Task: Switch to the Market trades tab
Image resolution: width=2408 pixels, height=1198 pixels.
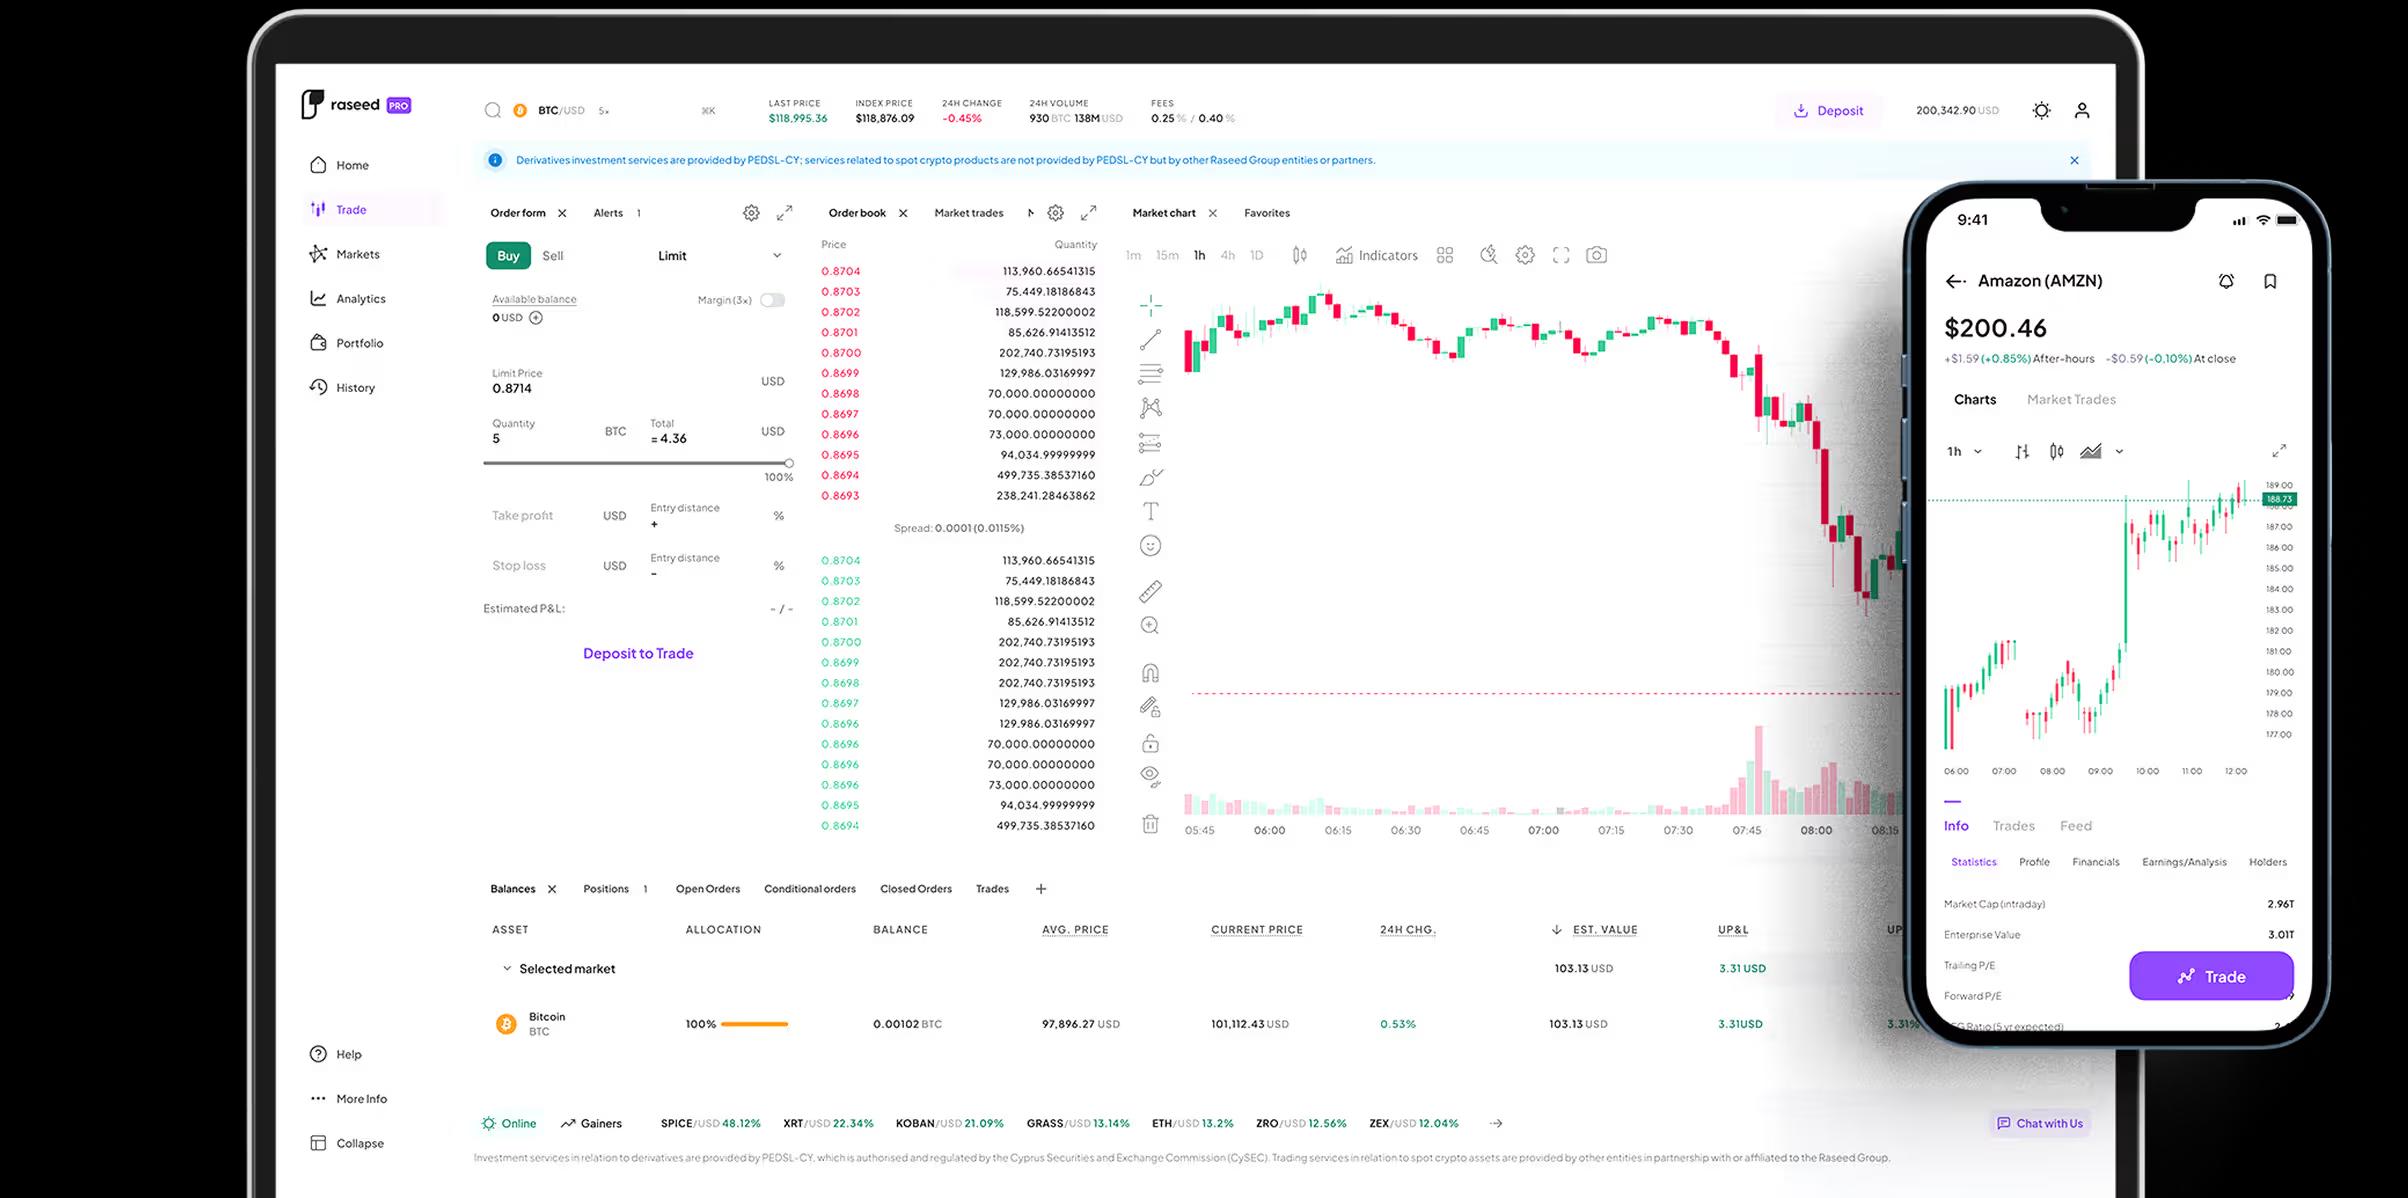Action: 968,213
